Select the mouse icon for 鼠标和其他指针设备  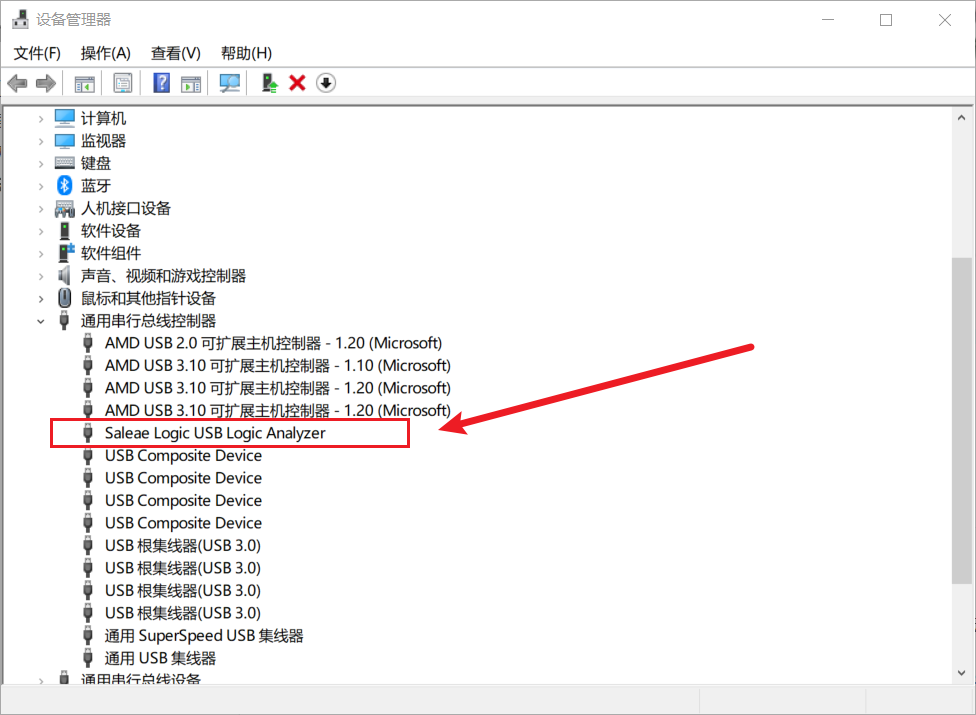coord(65,298)
